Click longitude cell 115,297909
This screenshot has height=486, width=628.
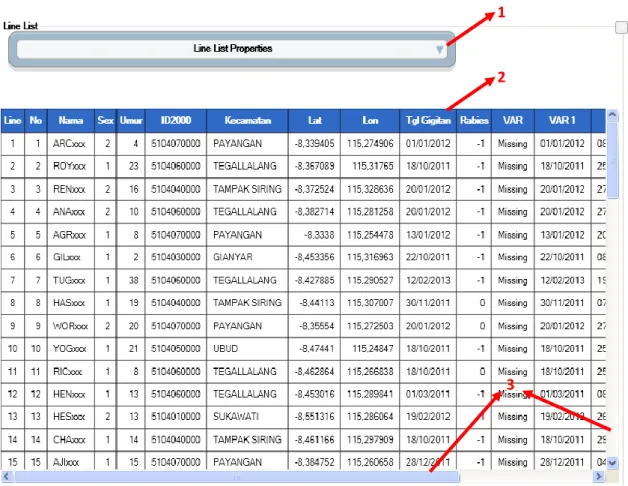pyautogui.click(x=370, y=440)
